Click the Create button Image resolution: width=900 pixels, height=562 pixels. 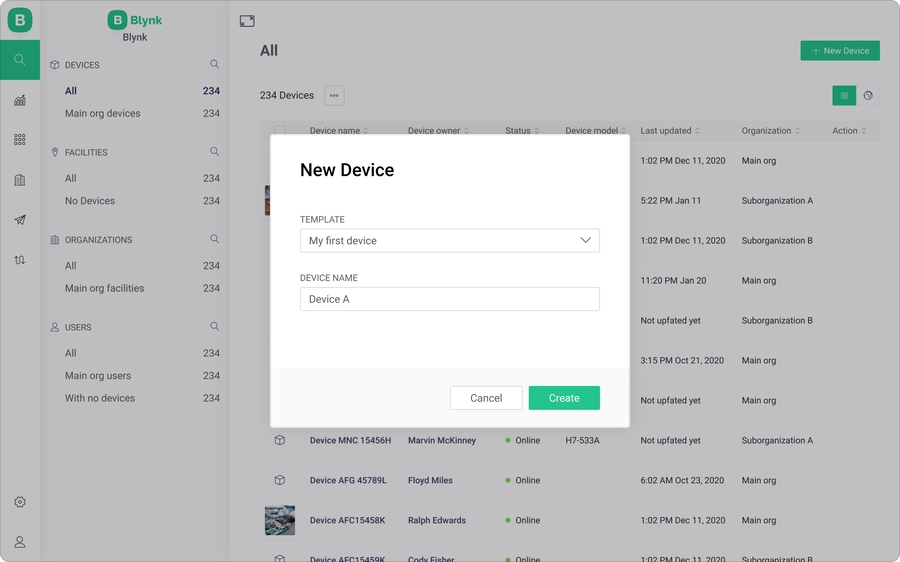point(564,398)
